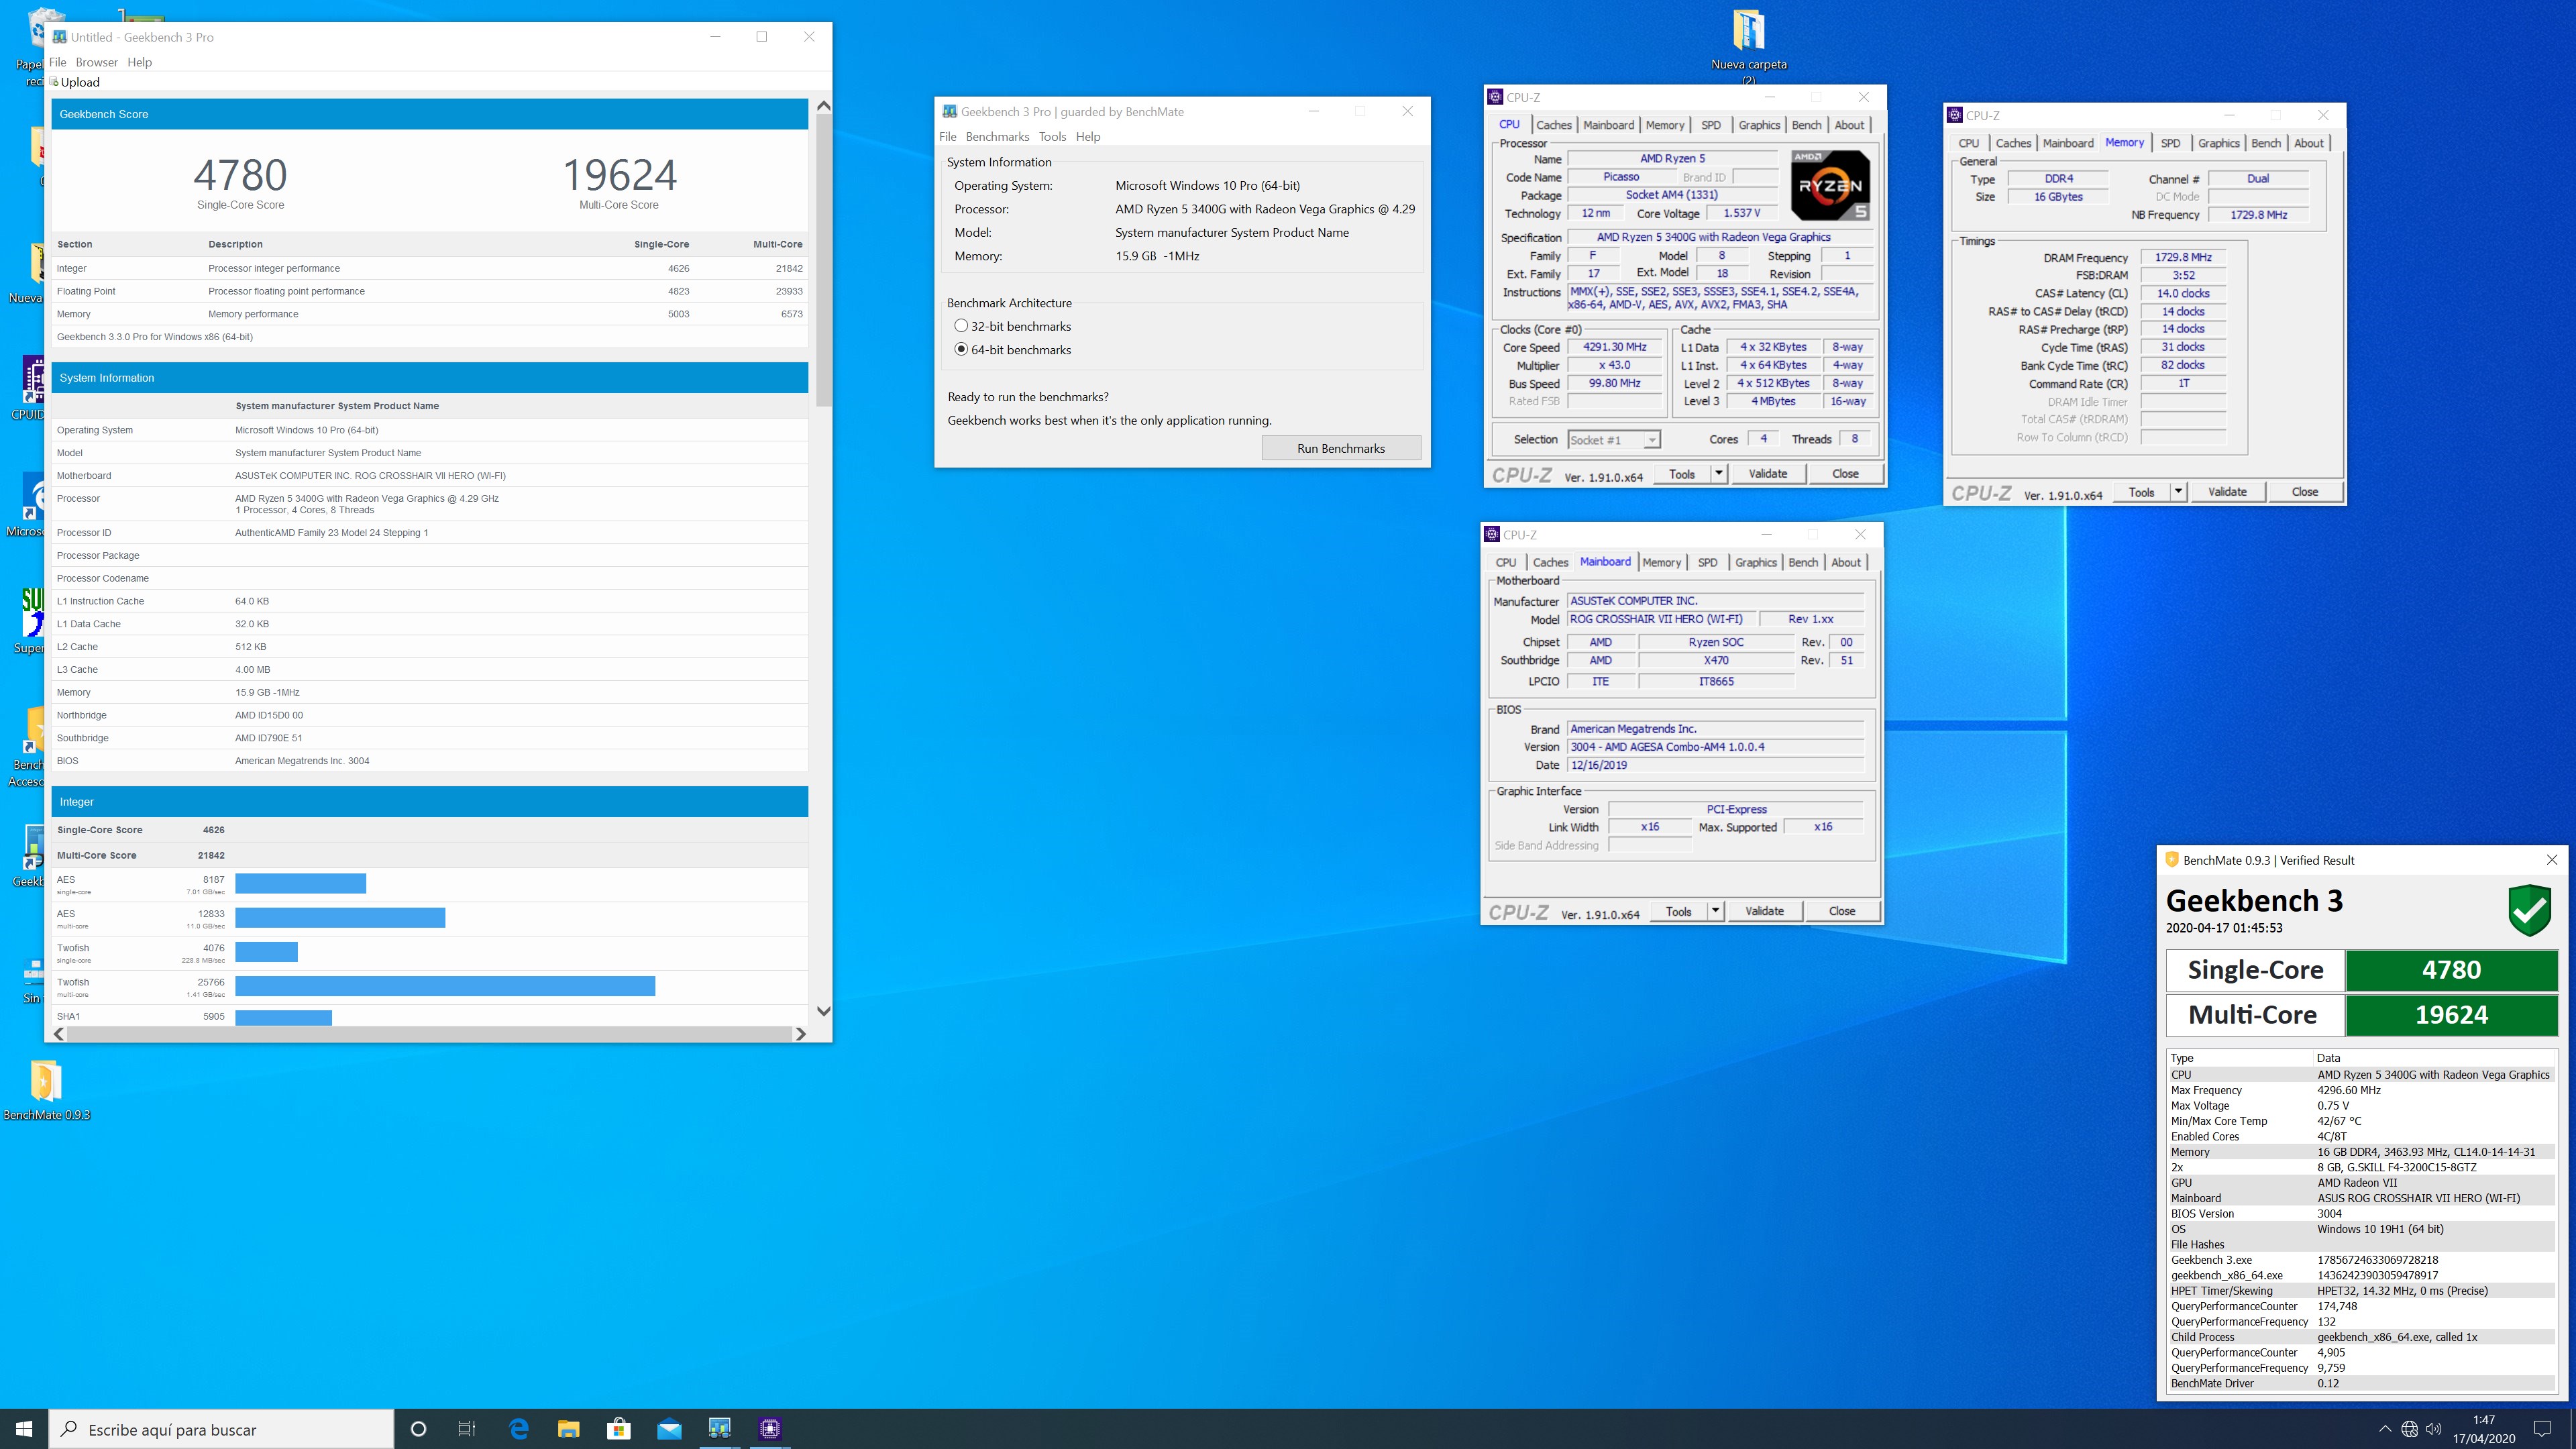The width and height of the screenshot is (2576, 1449).
Task: Open Tools dropdown arrow in Mainboard CPU-Z window
Action: [1715, 910]
